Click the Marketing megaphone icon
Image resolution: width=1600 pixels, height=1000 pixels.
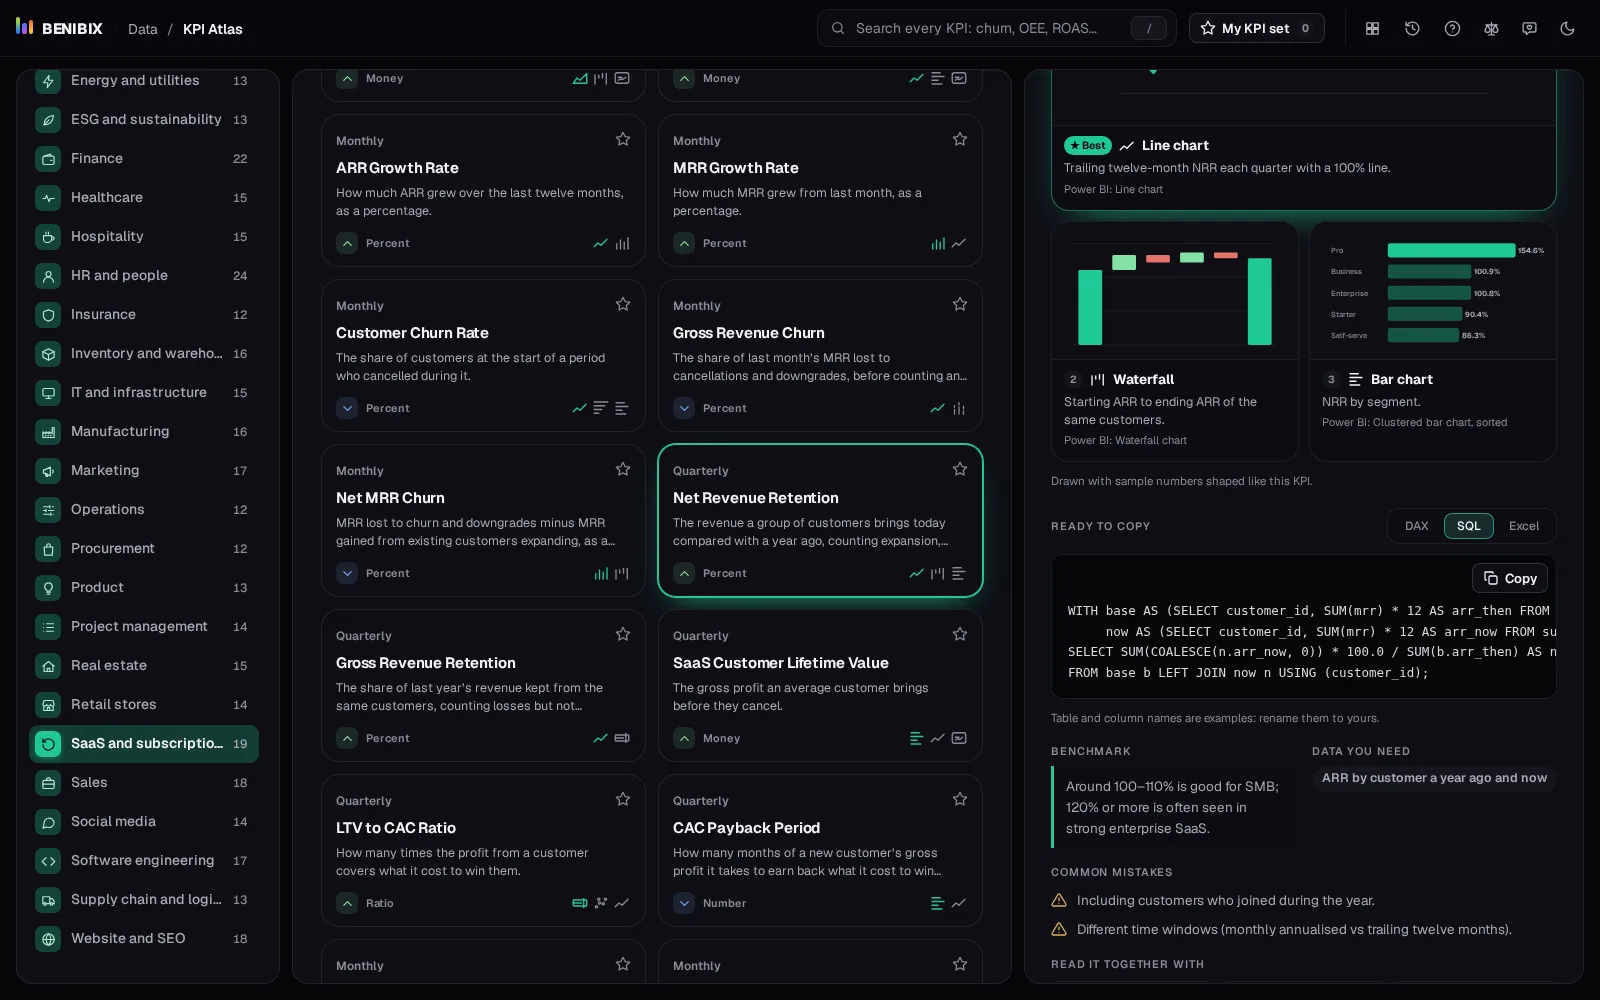[48, 471]
